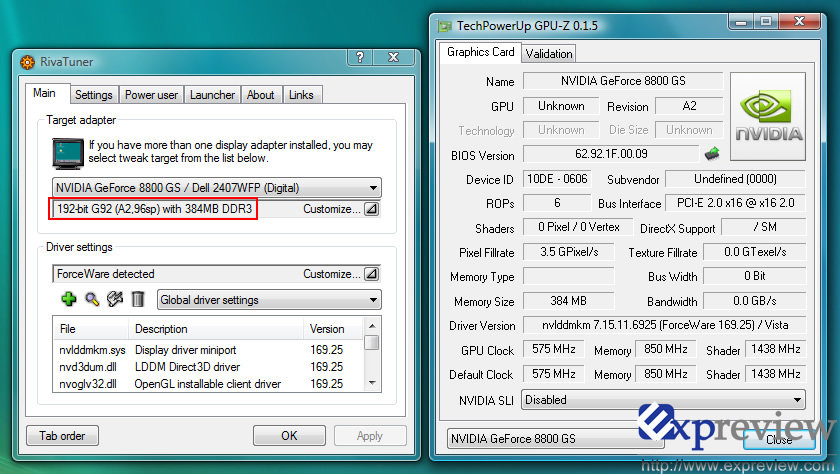
Task: Click the Bus Width field 0 Bit
Action: click(754, 276)
